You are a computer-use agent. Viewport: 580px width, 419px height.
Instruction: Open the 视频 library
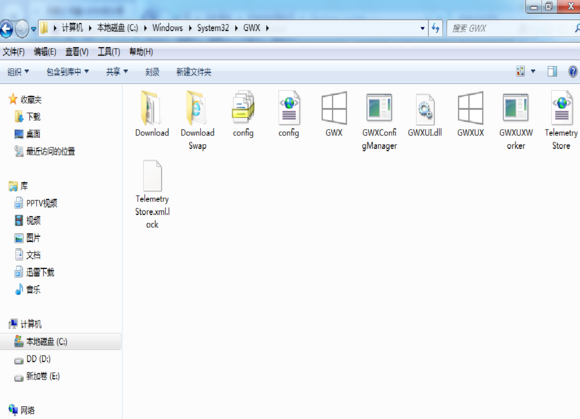point(33,220)
